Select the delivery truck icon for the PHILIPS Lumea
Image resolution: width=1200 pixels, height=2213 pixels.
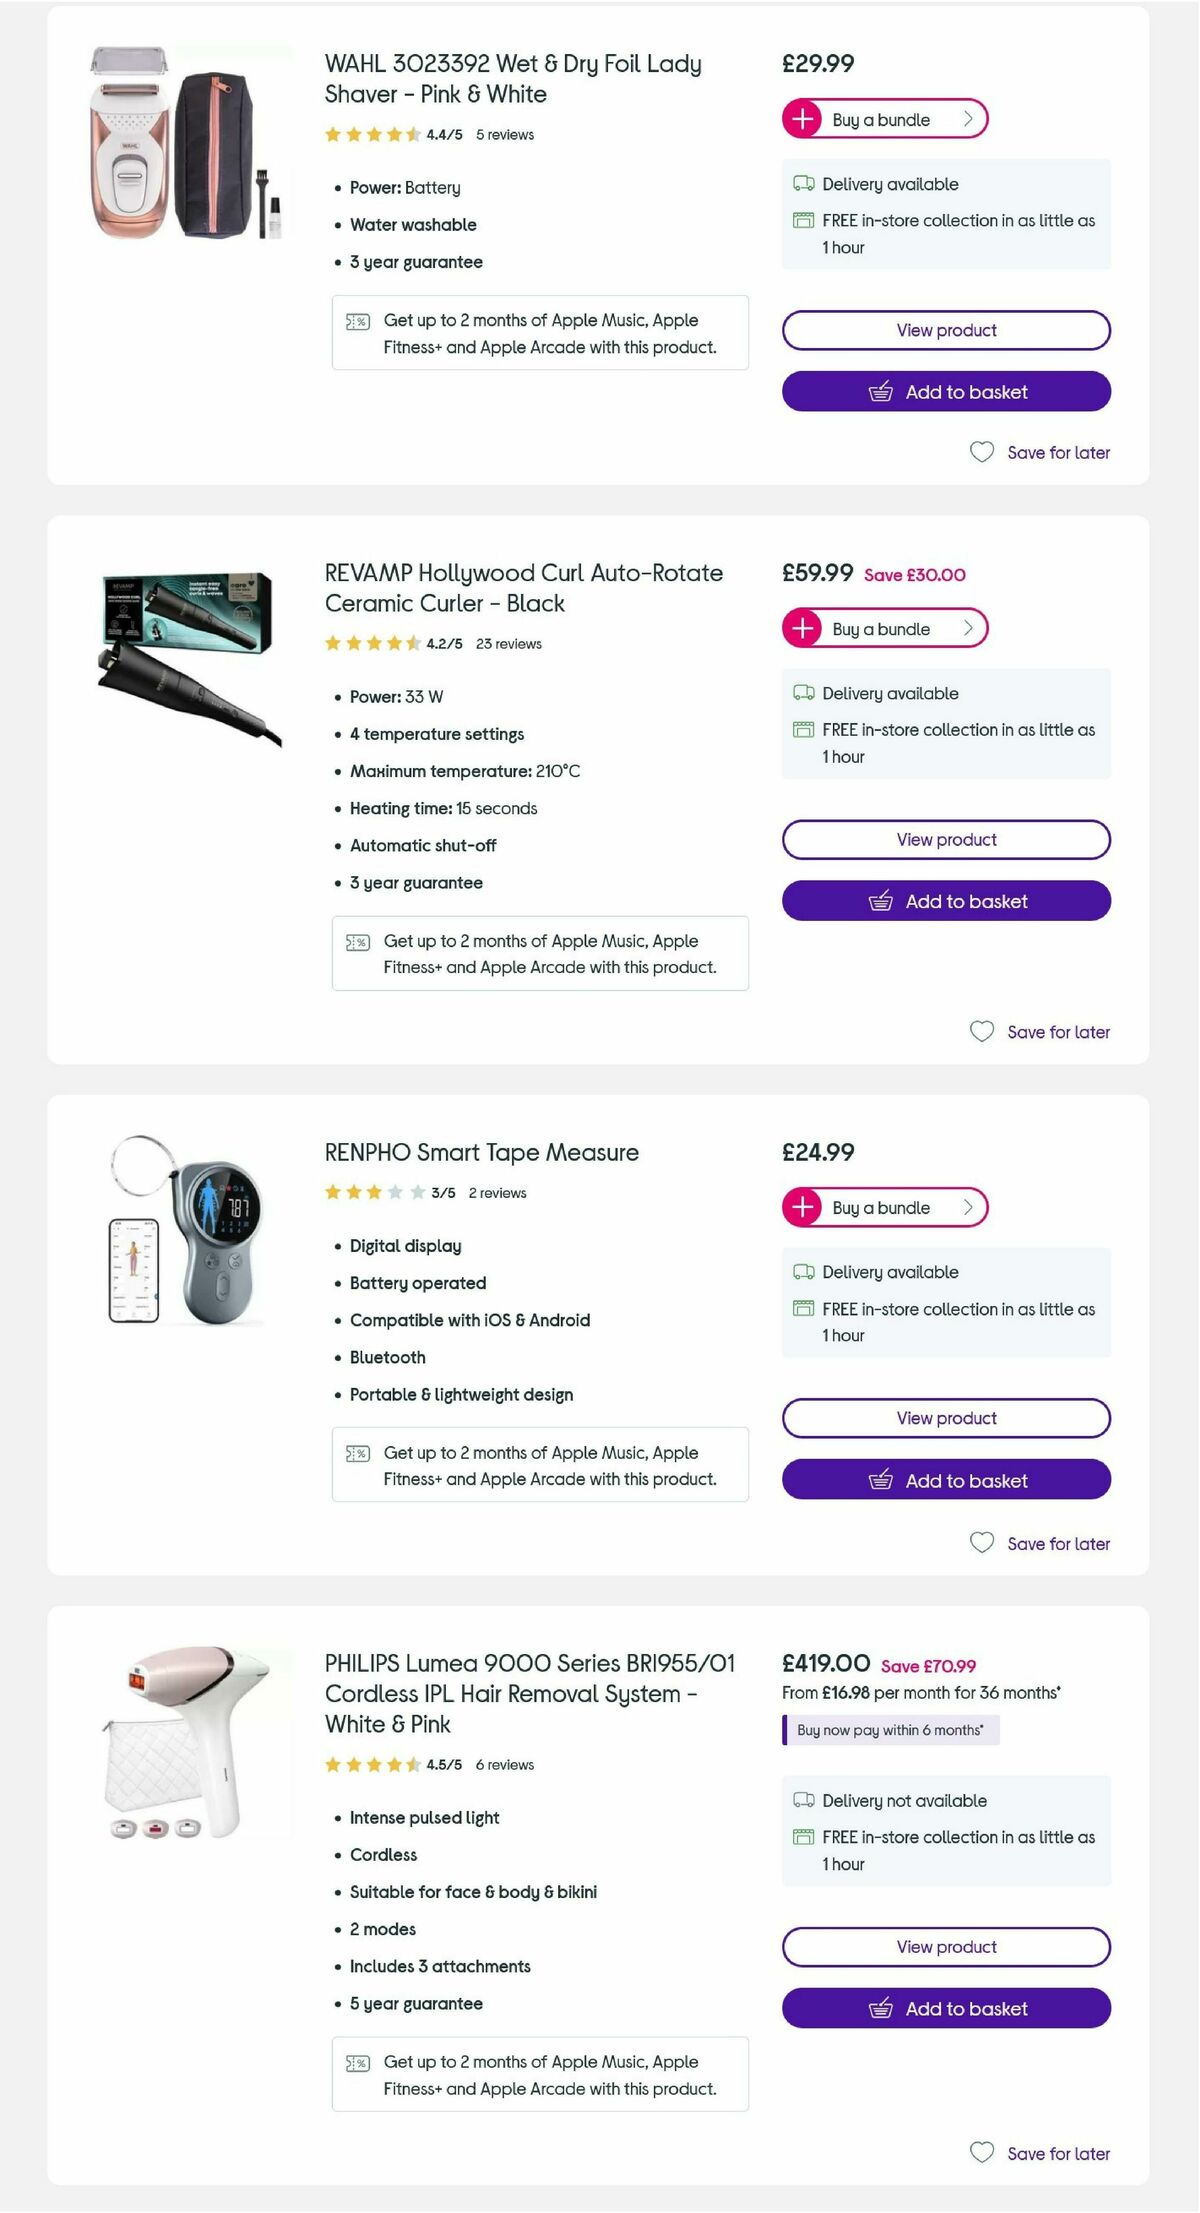(802, 1800)
